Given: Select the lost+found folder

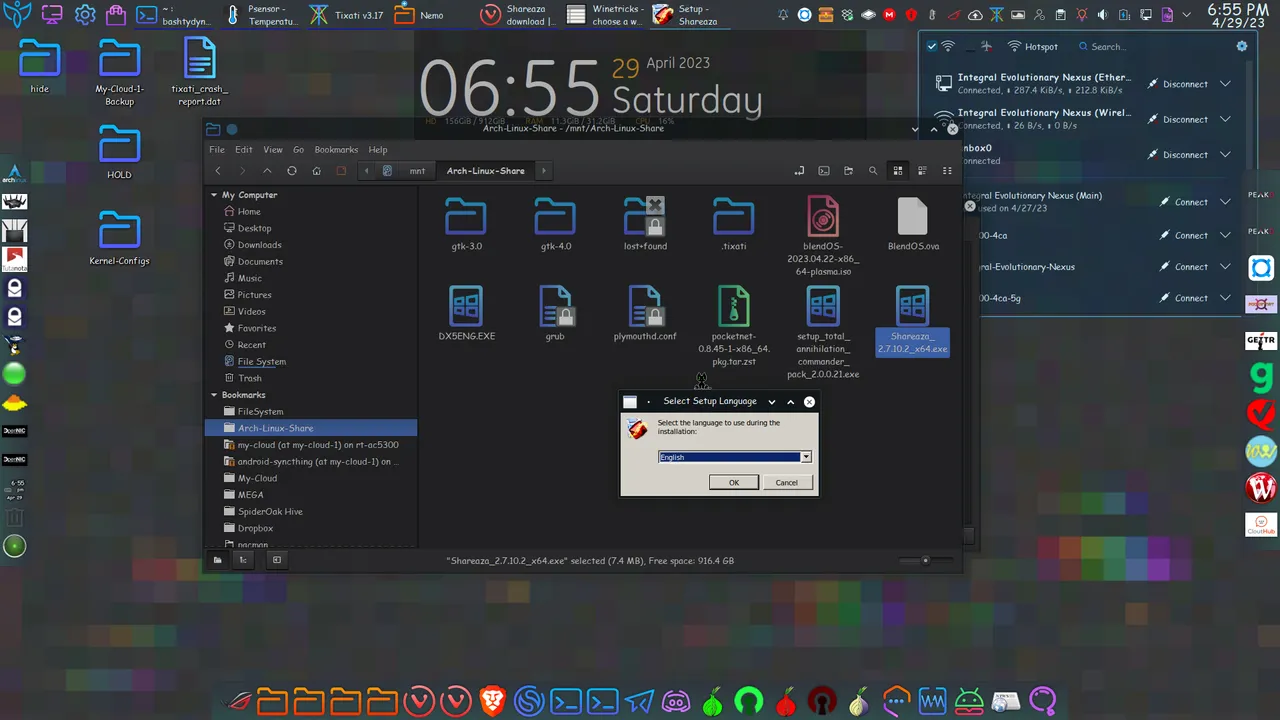Looking at the screenshot, I should pos(645,216).
